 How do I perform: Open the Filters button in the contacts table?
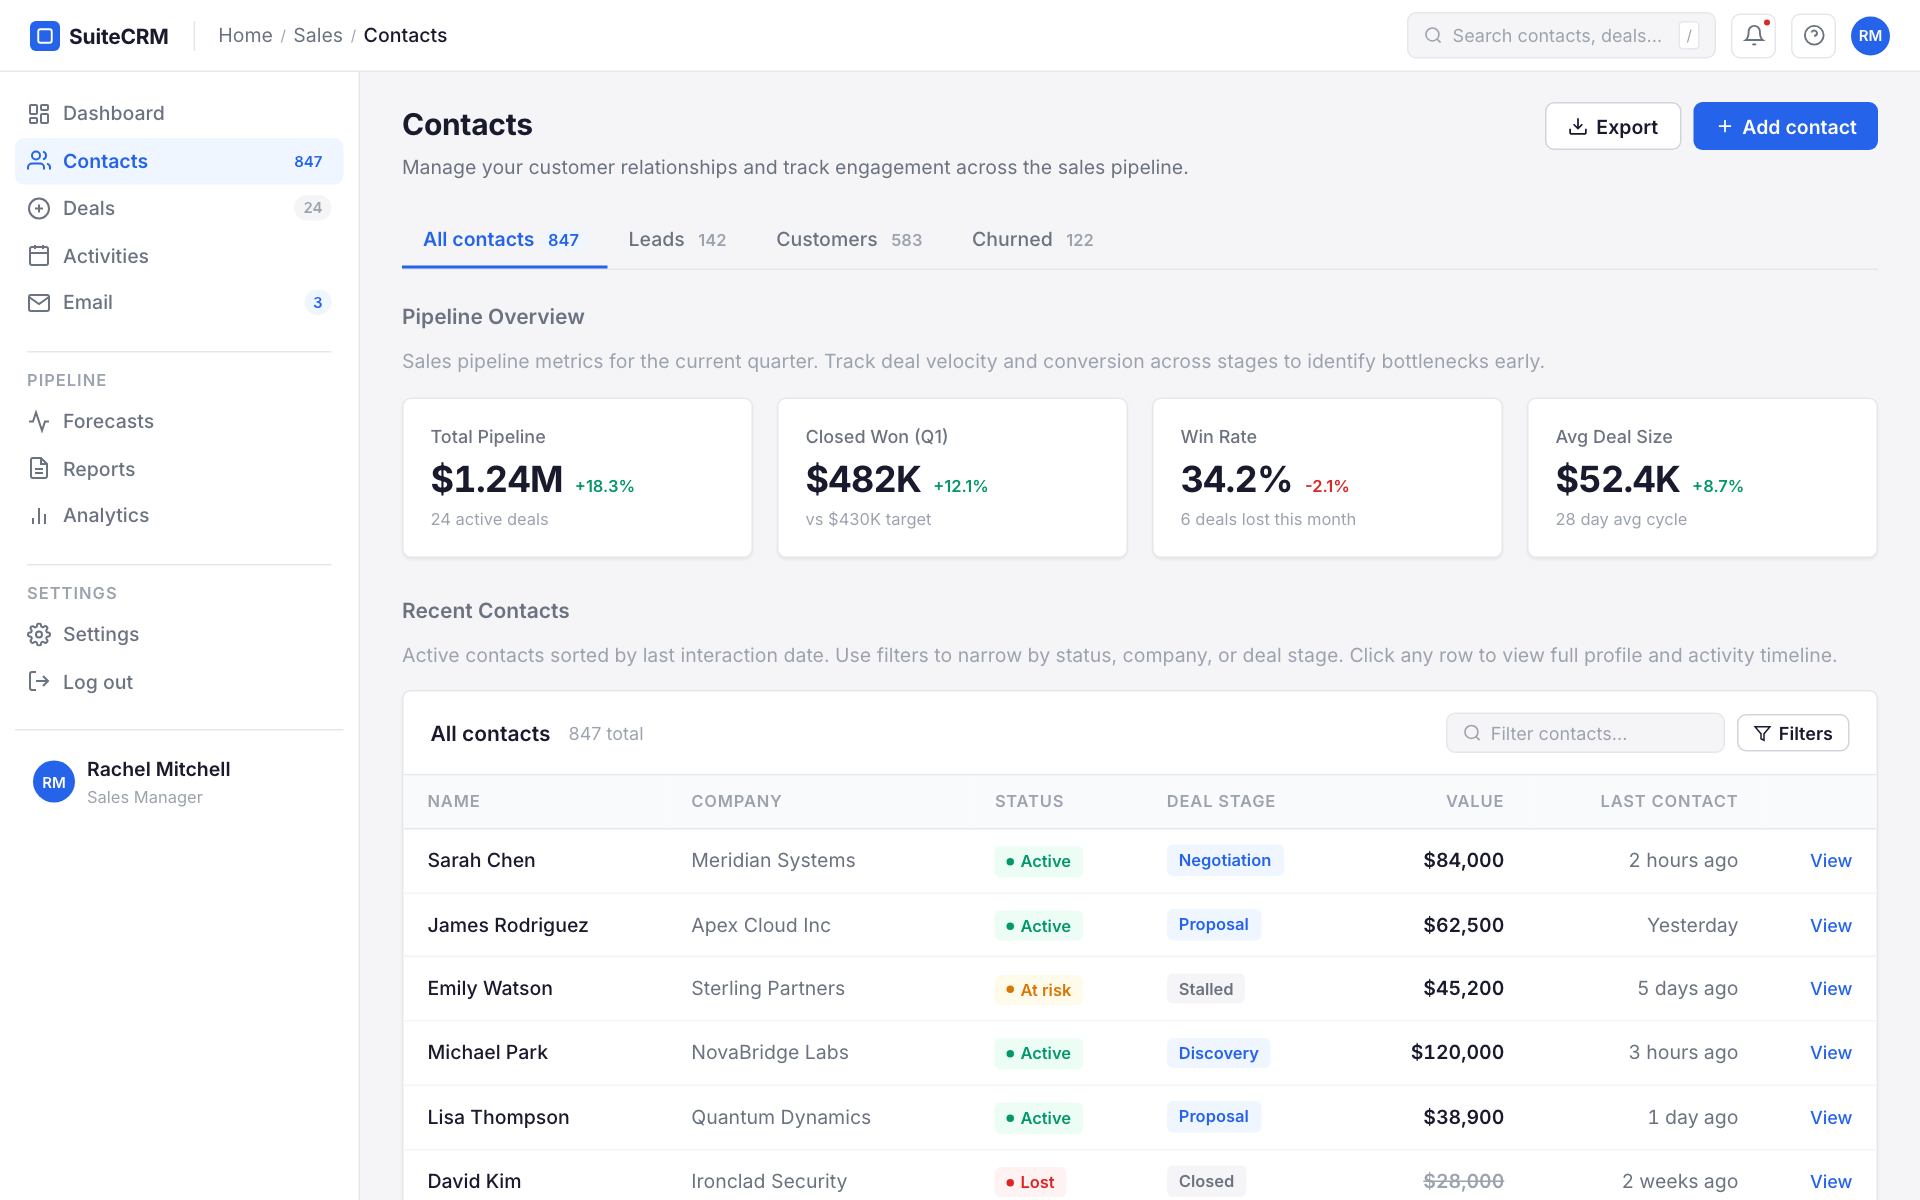point(1792,733)
